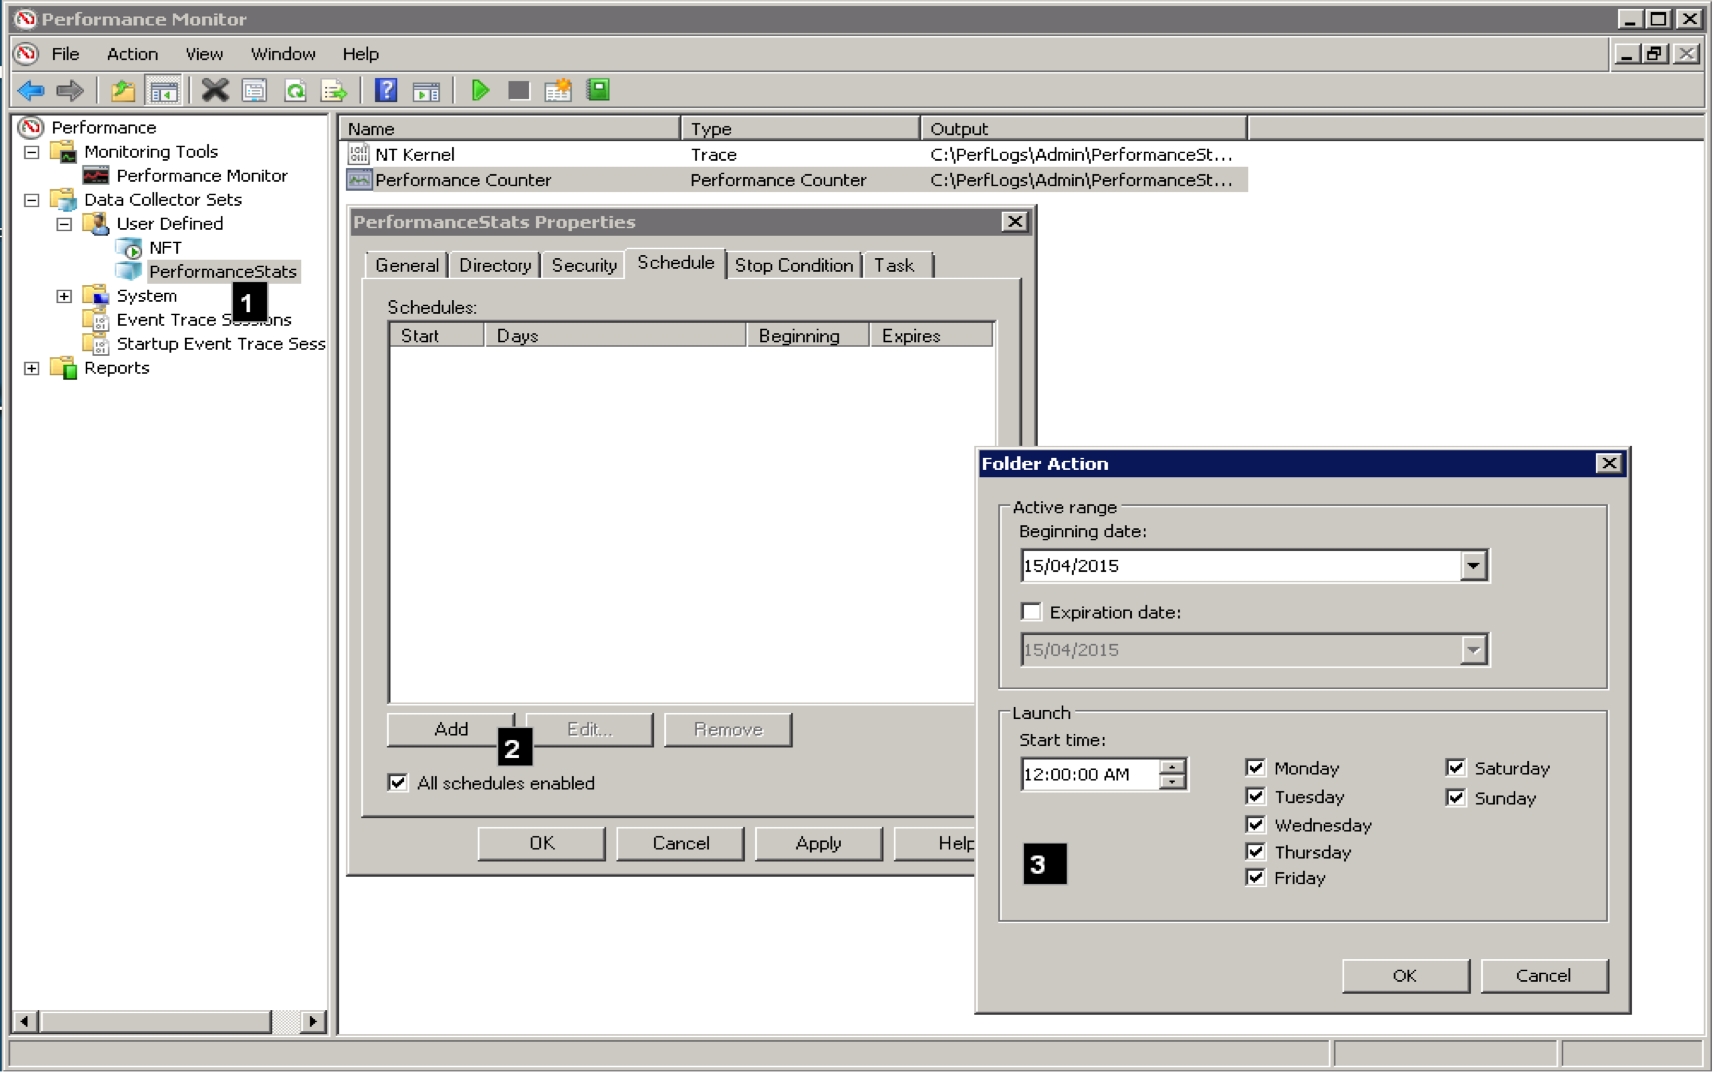Switch to the Stop Condition tab
The height and width of the screenshot is (1072, 1713).
pyautogui.click(x=793, y=265)
